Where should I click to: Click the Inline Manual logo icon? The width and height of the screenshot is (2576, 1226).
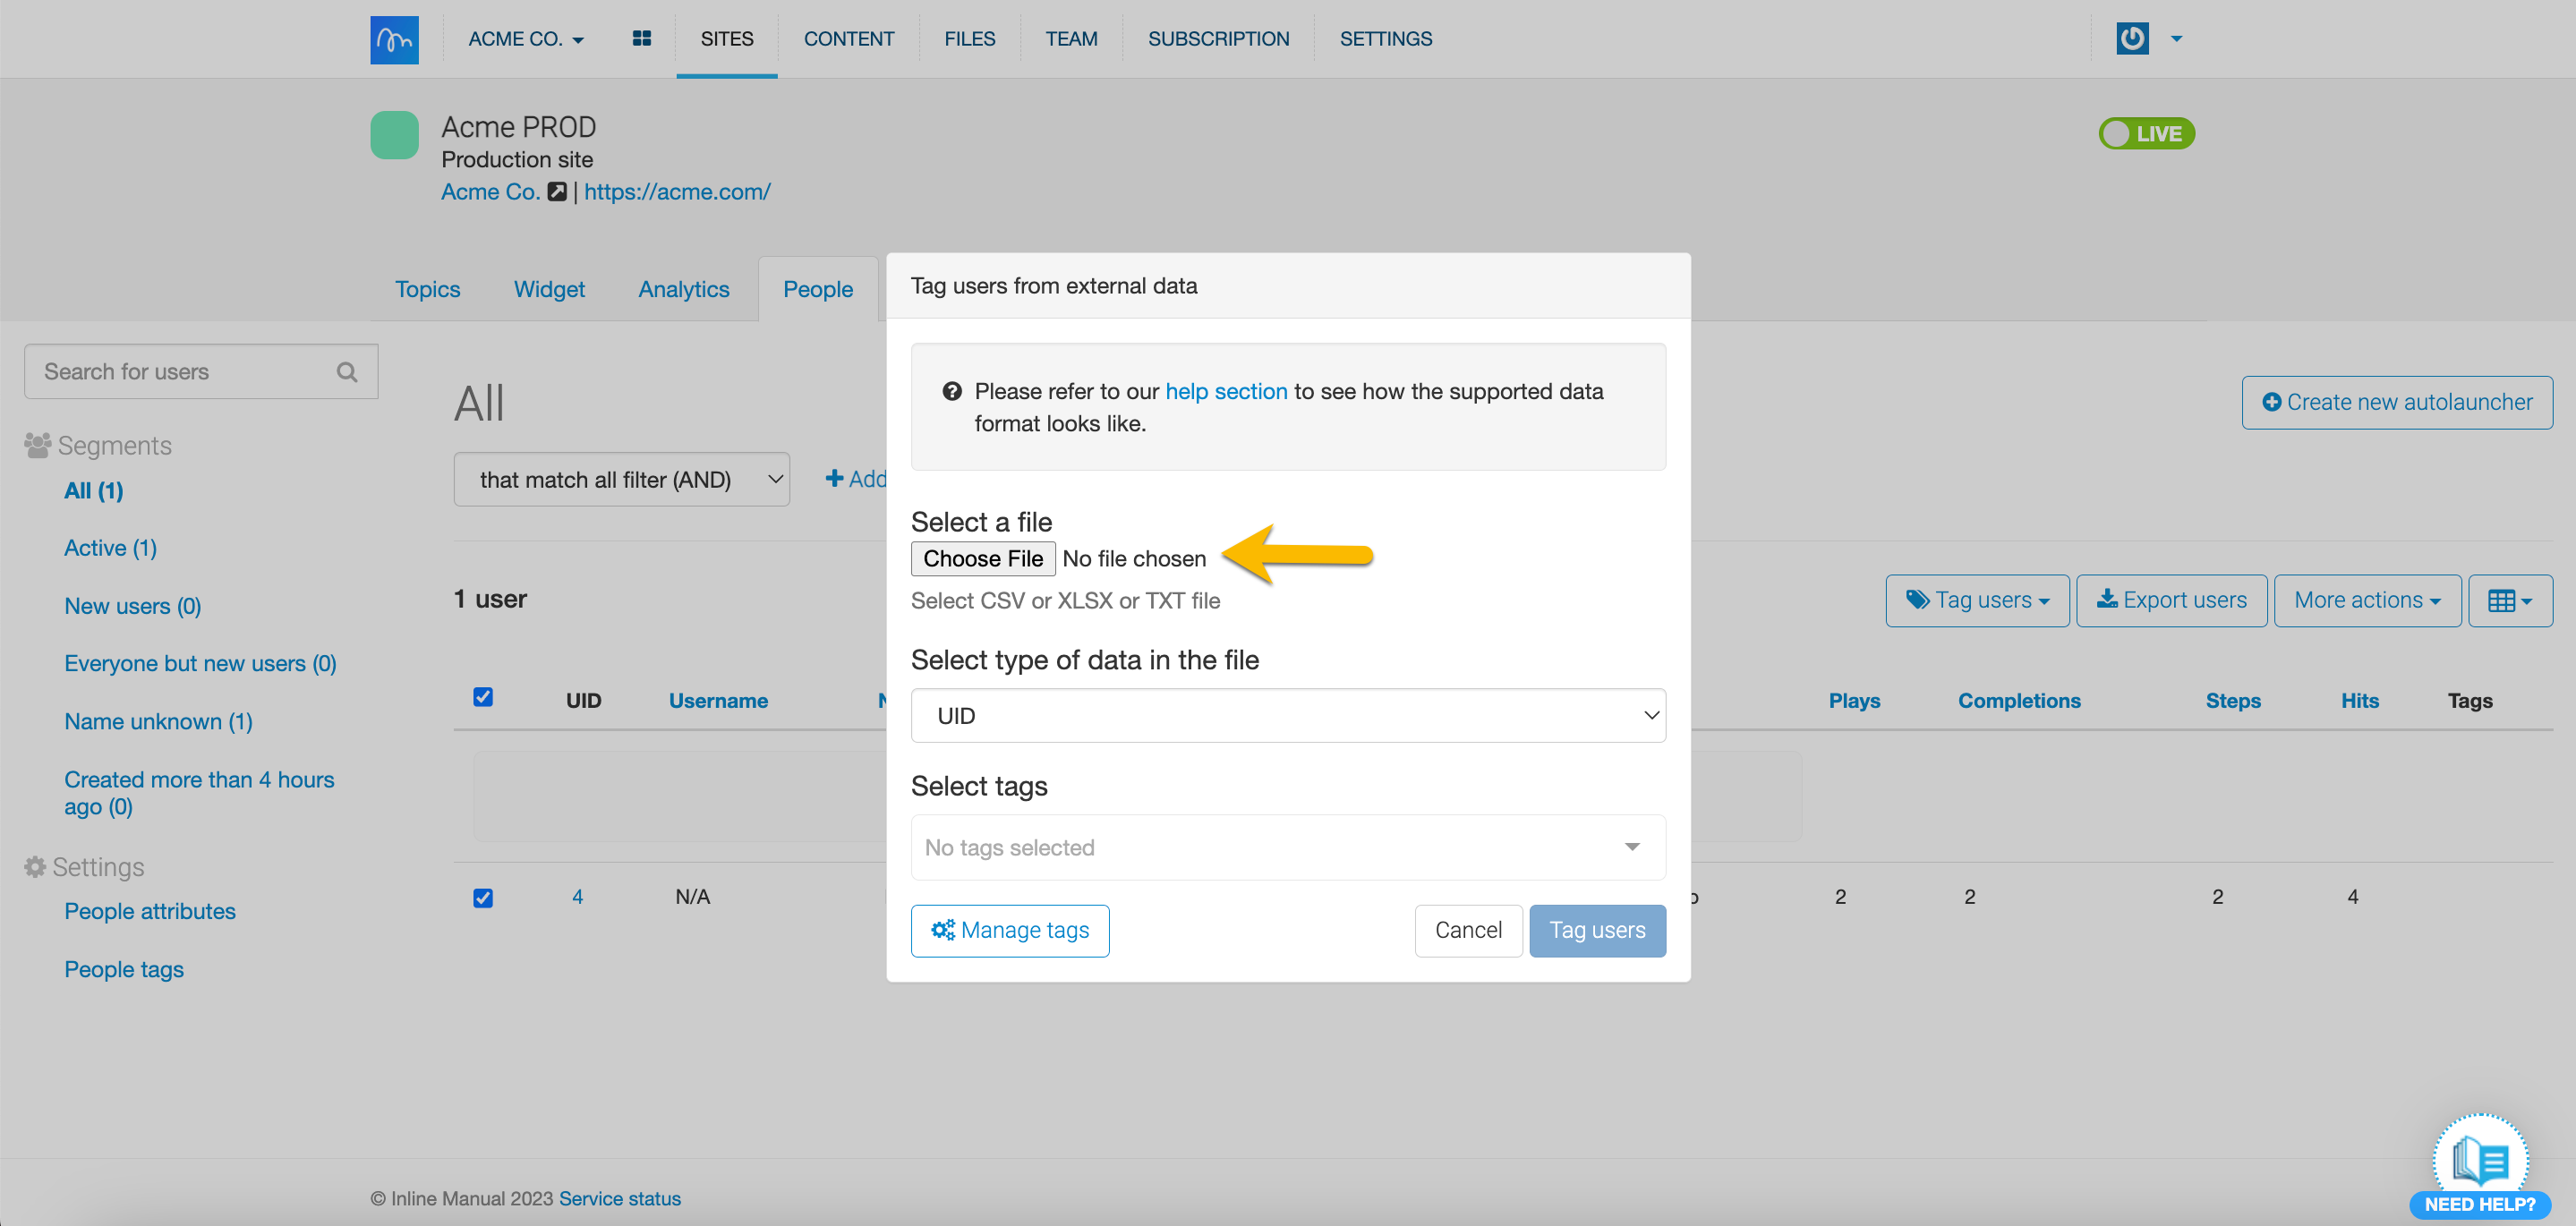pyautogui.click(x=394, y=39)
